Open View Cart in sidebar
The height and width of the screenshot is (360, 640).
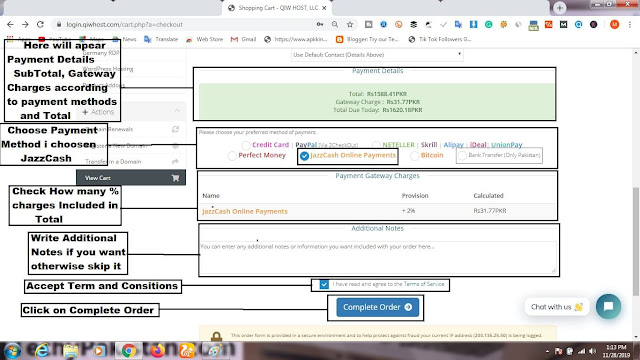(x=131, y=178)
